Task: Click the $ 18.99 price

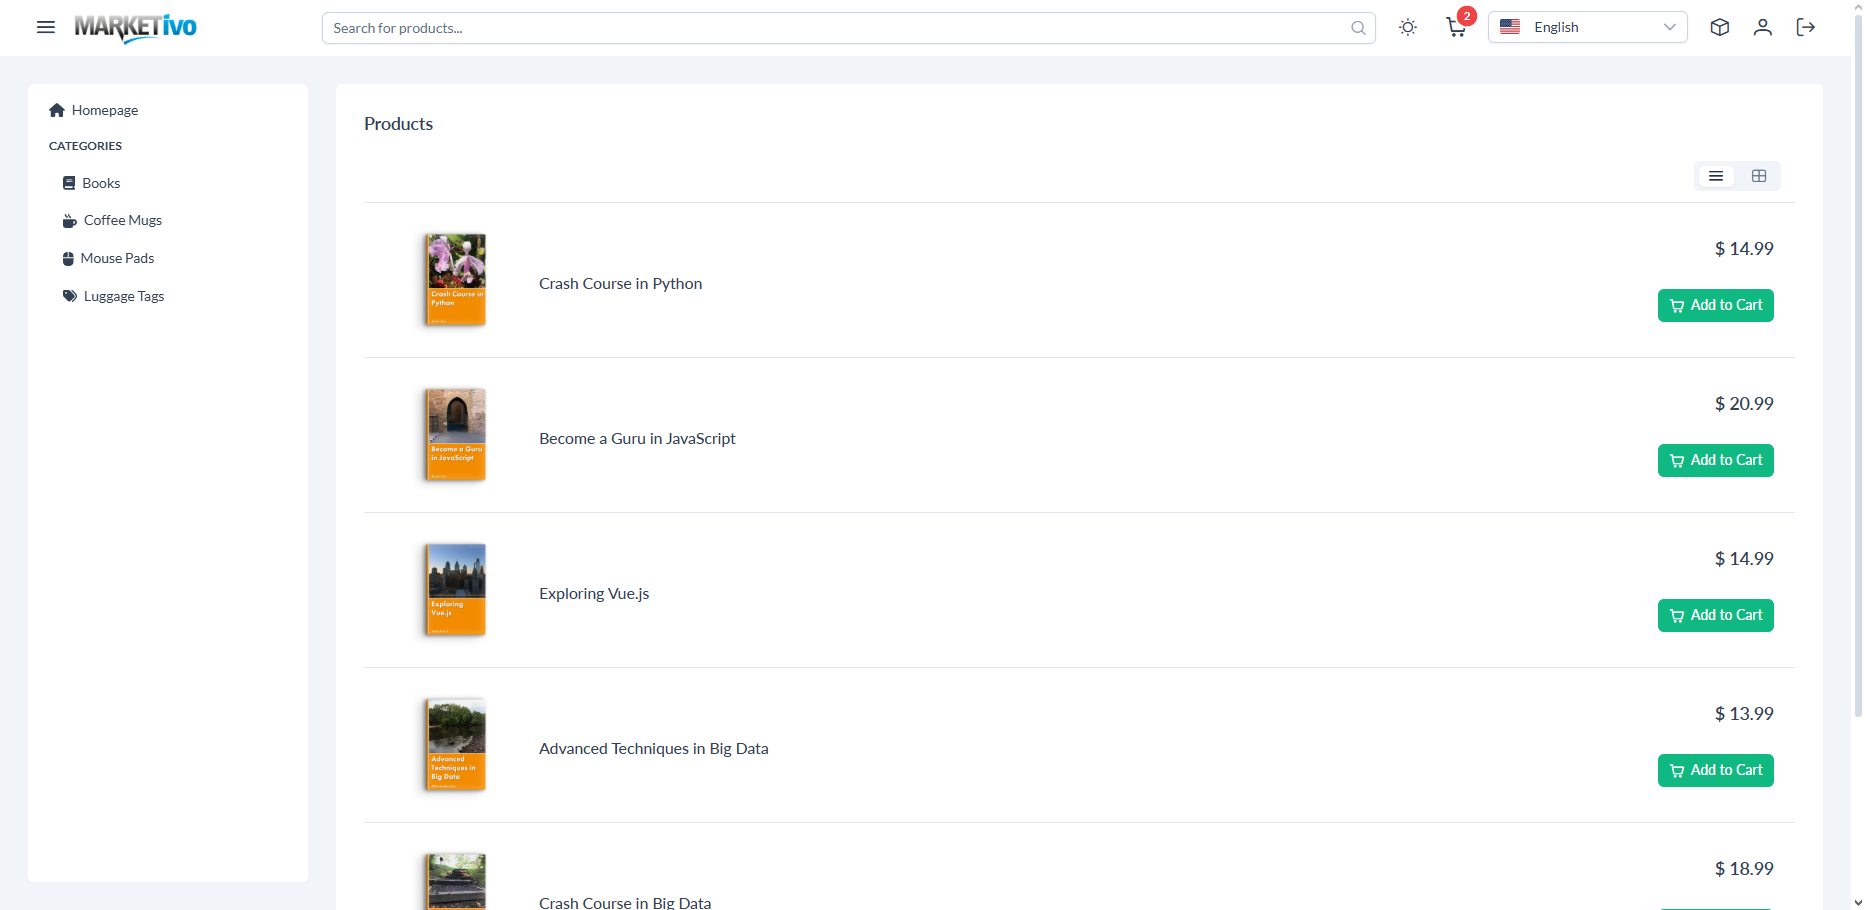Action: (x=1744, y=868)
